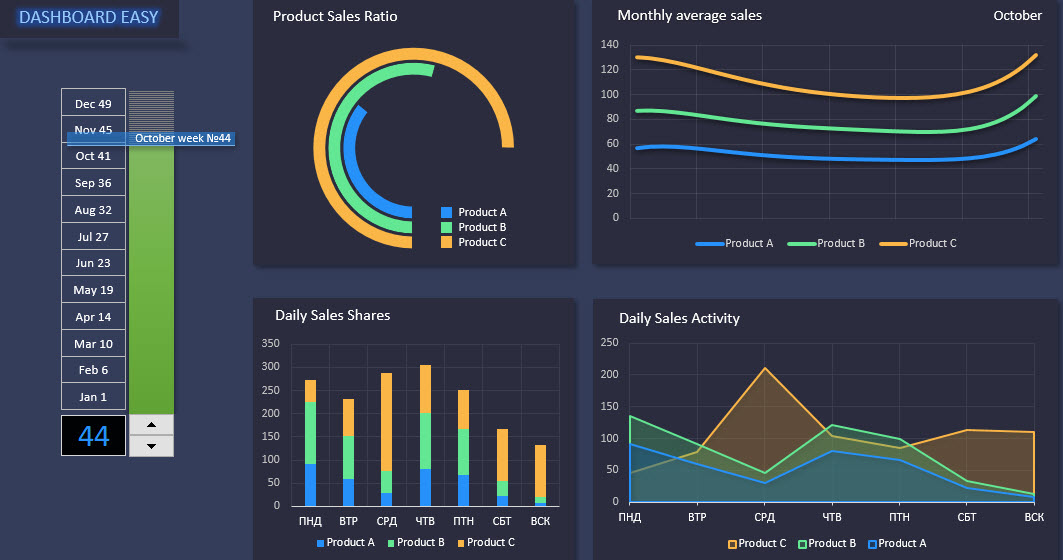Image resolution: width=1063 pixels, height=560 pixels.
Task: Click the 250 axis value in Daily Sales Activity
Action: coord(609,342)
